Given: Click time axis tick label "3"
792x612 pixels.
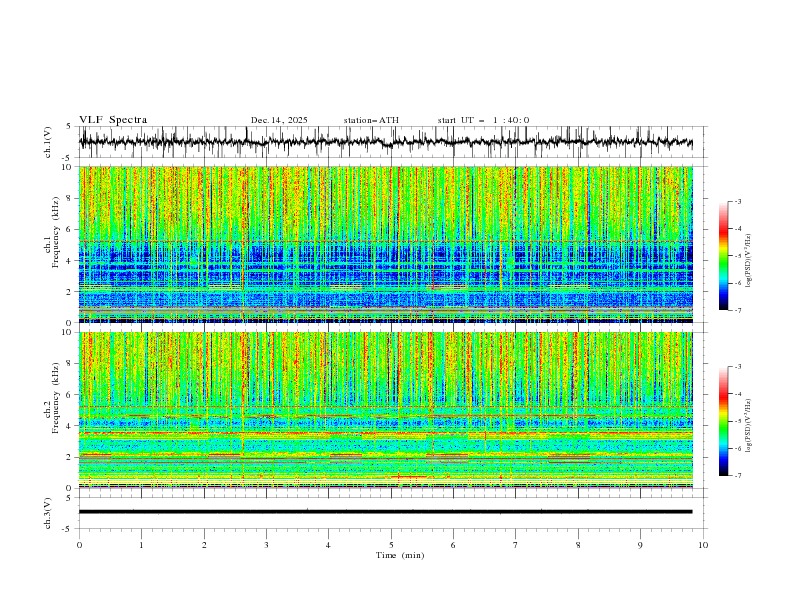Looking at the screenshot, I should [266, 545].
